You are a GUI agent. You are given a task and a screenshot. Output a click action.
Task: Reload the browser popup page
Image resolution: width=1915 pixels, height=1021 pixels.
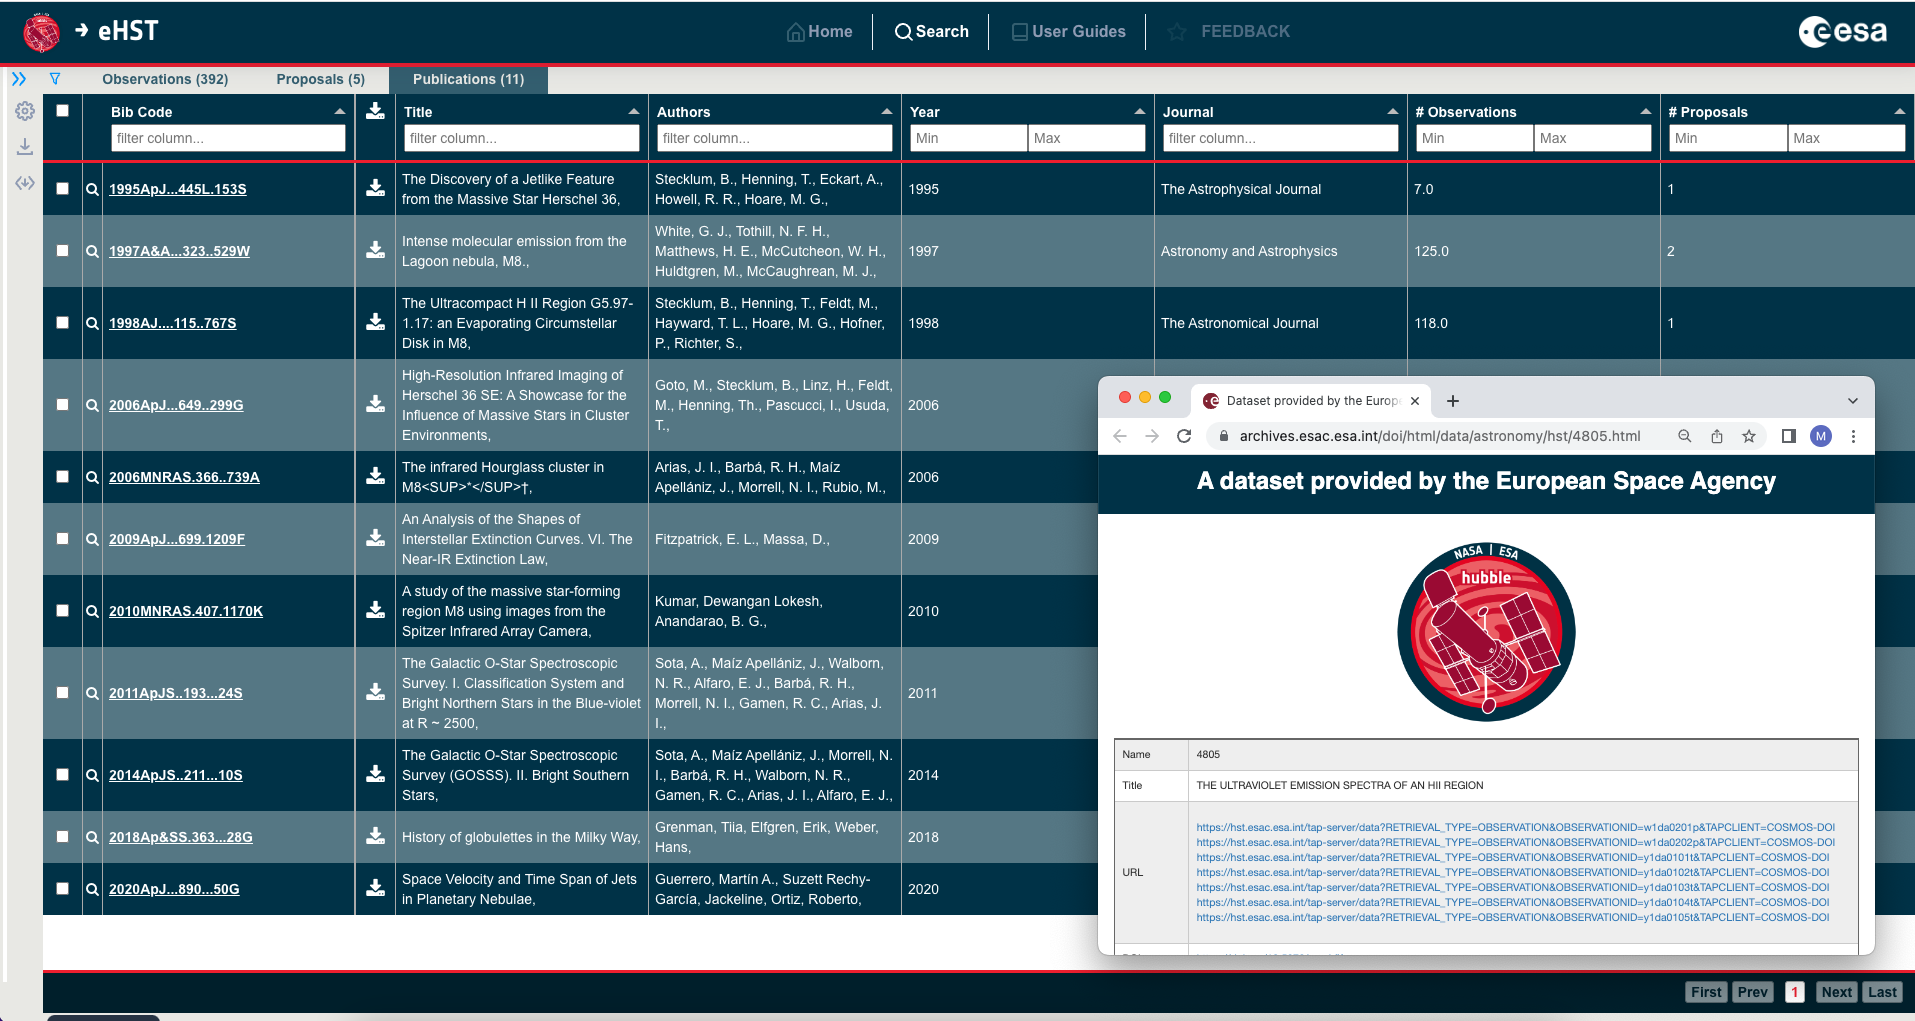click(1184, 436)
